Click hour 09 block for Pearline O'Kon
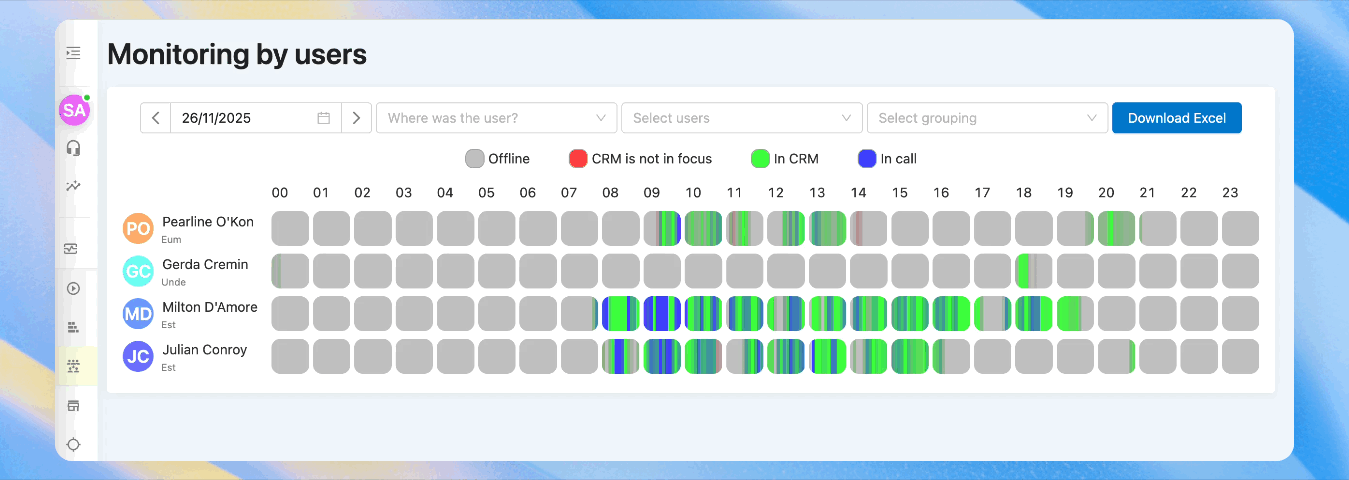 pyautogui.click(x=662, y=229)
